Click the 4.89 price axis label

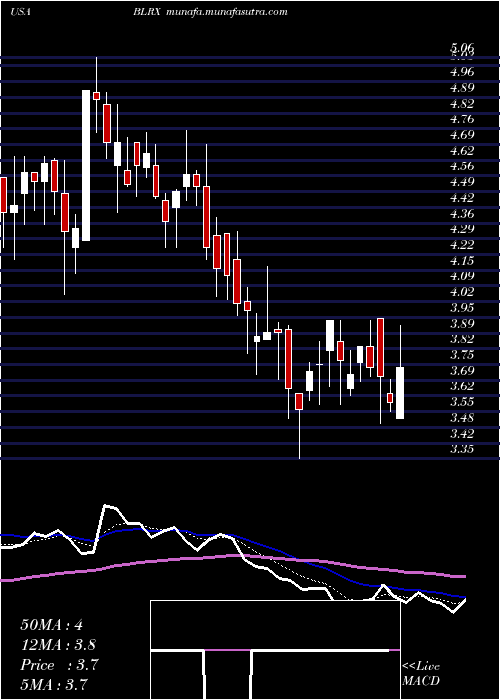[462, 88]
